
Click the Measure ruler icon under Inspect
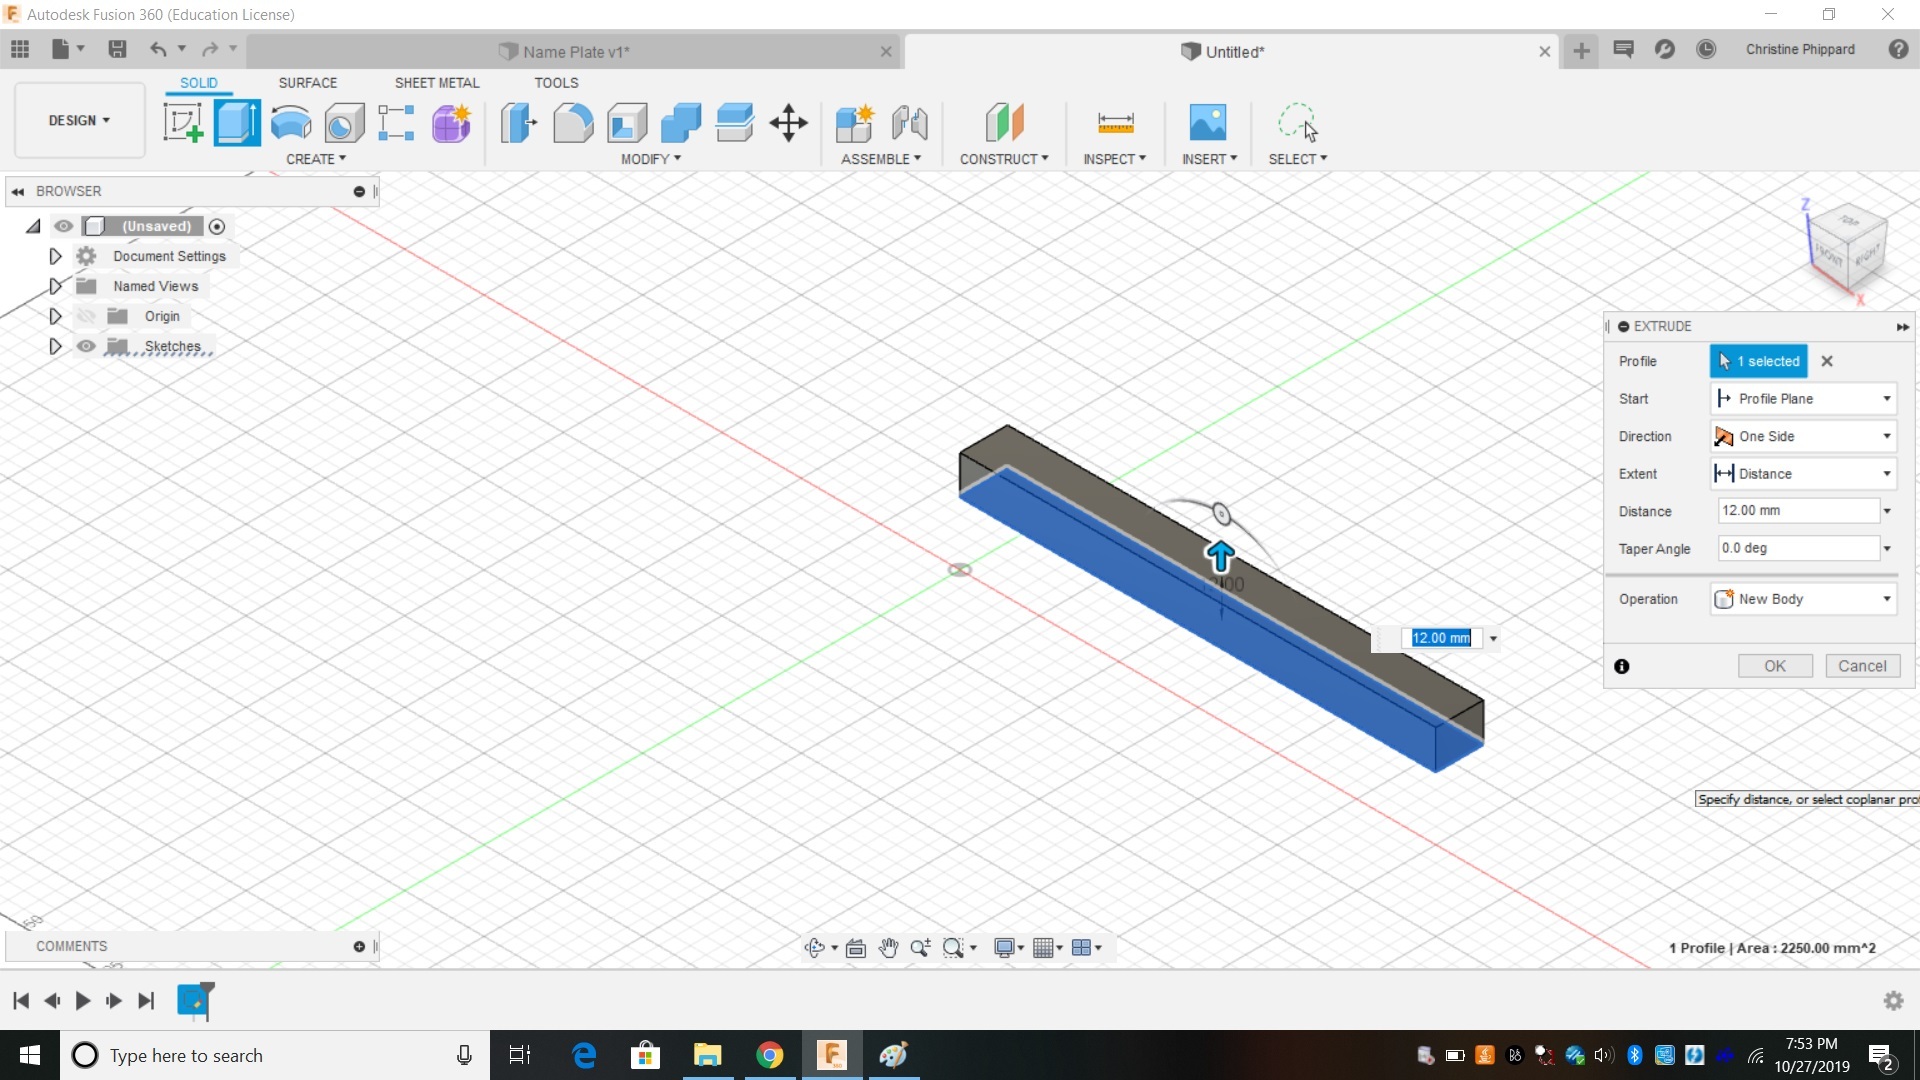pyautogui.click(x=1115, y=124)
